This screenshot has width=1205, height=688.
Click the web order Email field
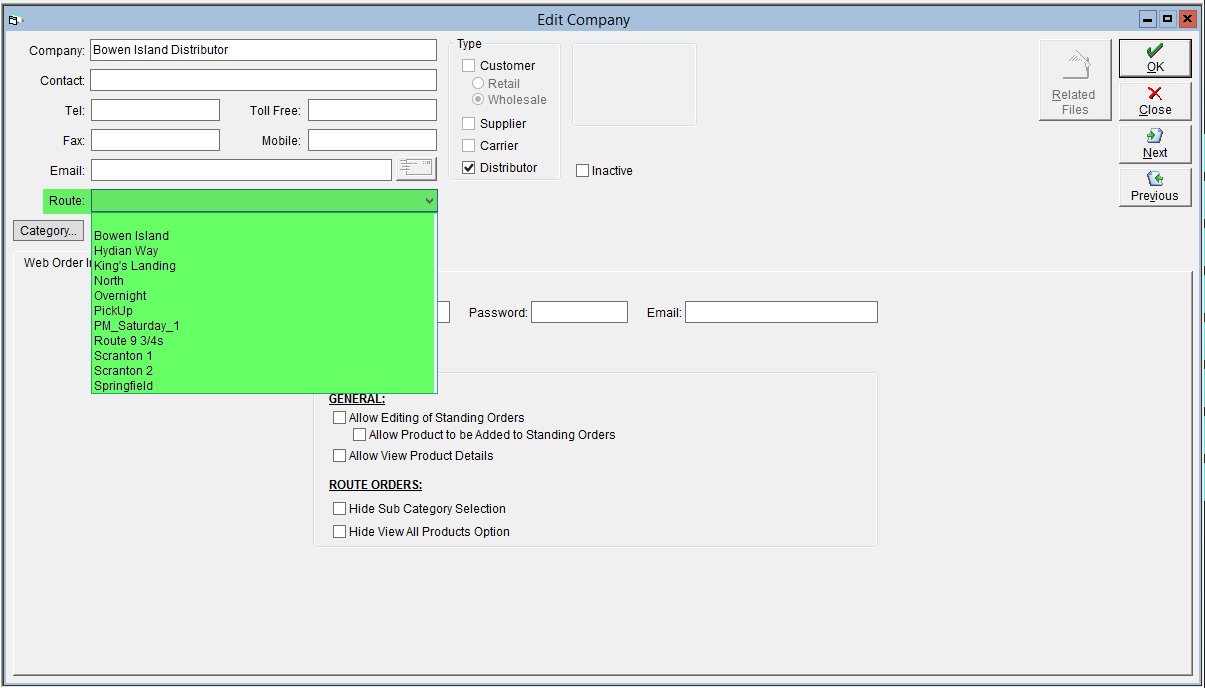point(781,312)
